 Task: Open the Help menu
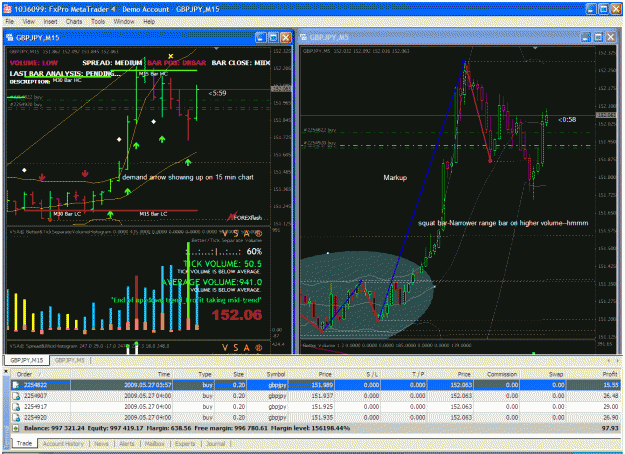pos(149,22)
